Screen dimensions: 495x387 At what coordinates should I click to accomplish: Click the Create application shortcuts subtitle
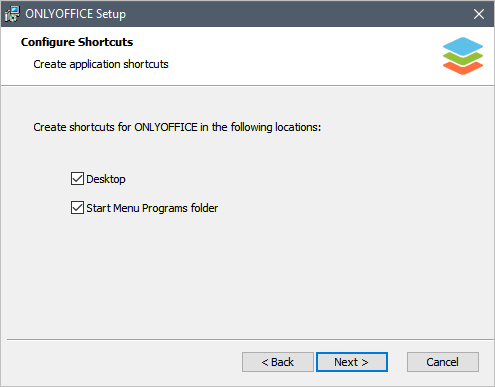[101, 64]
